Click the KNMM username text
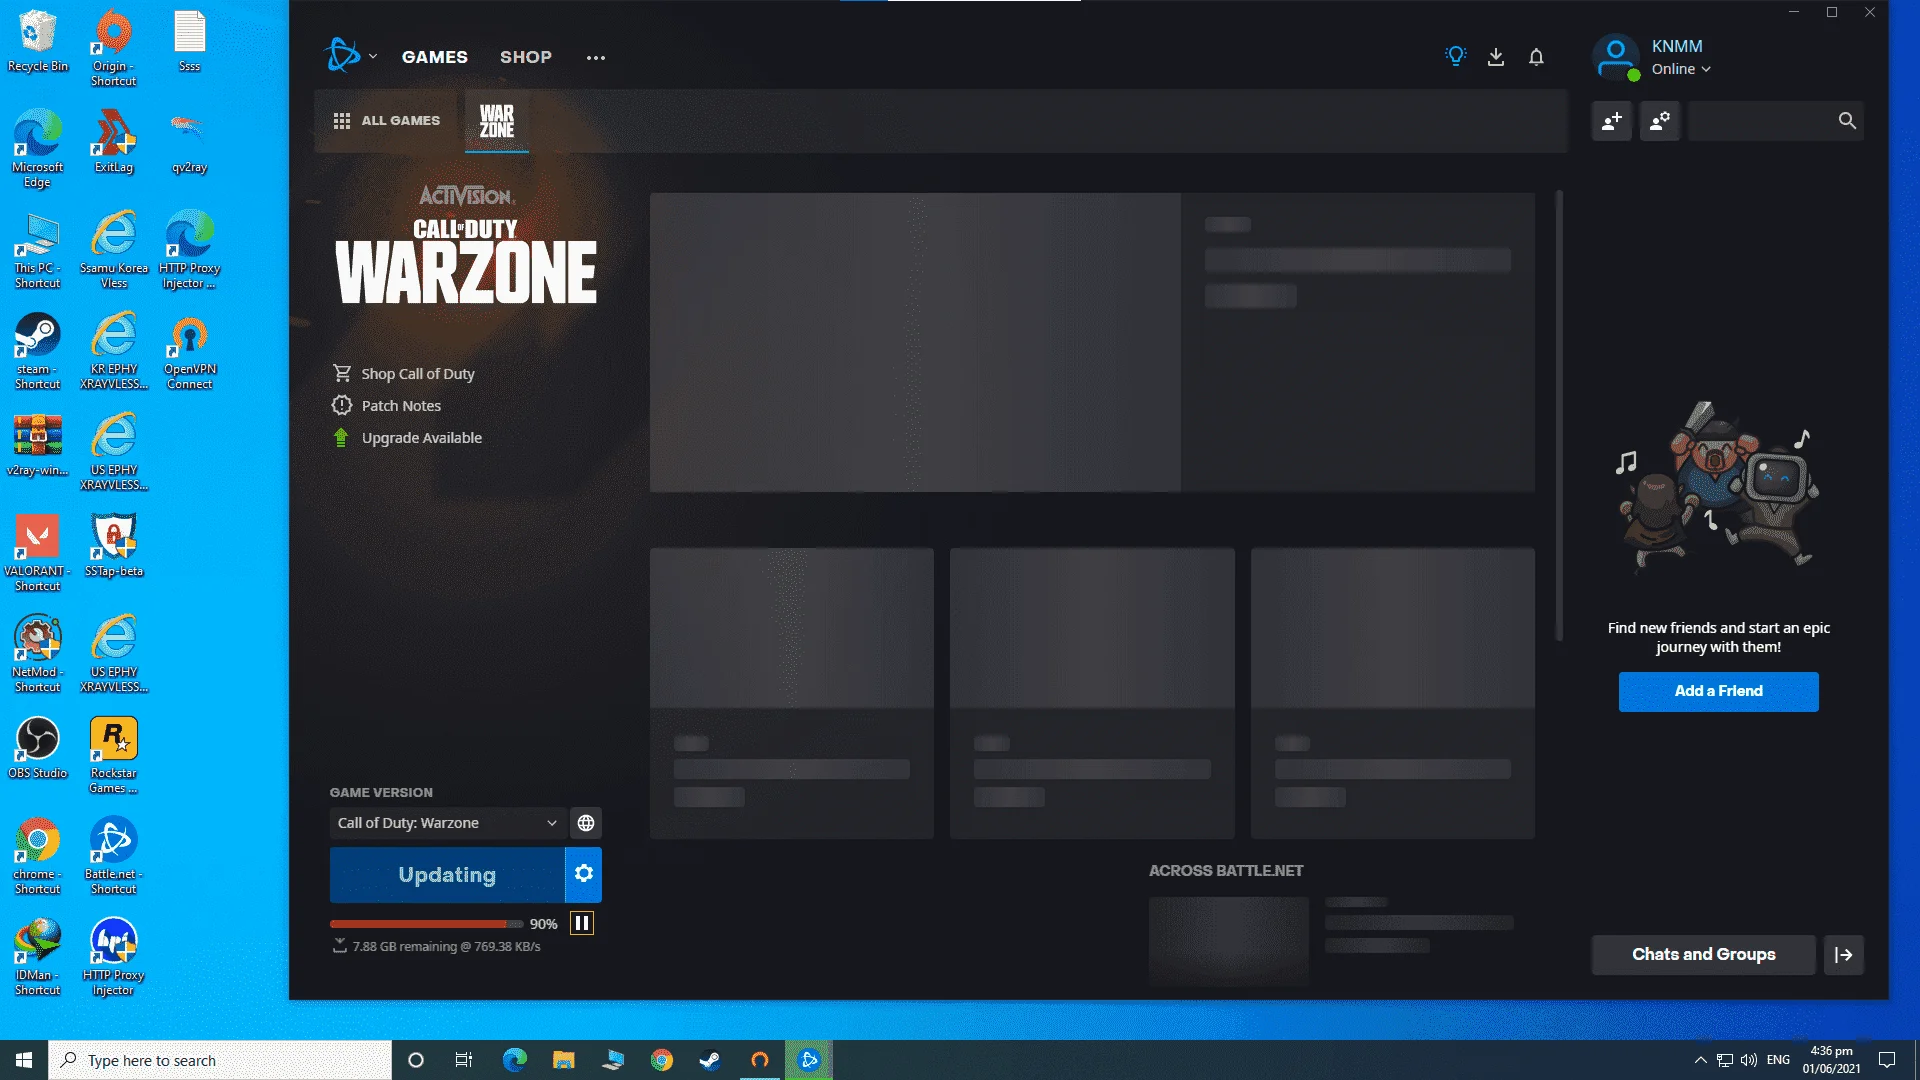 tap(1677, 46)
